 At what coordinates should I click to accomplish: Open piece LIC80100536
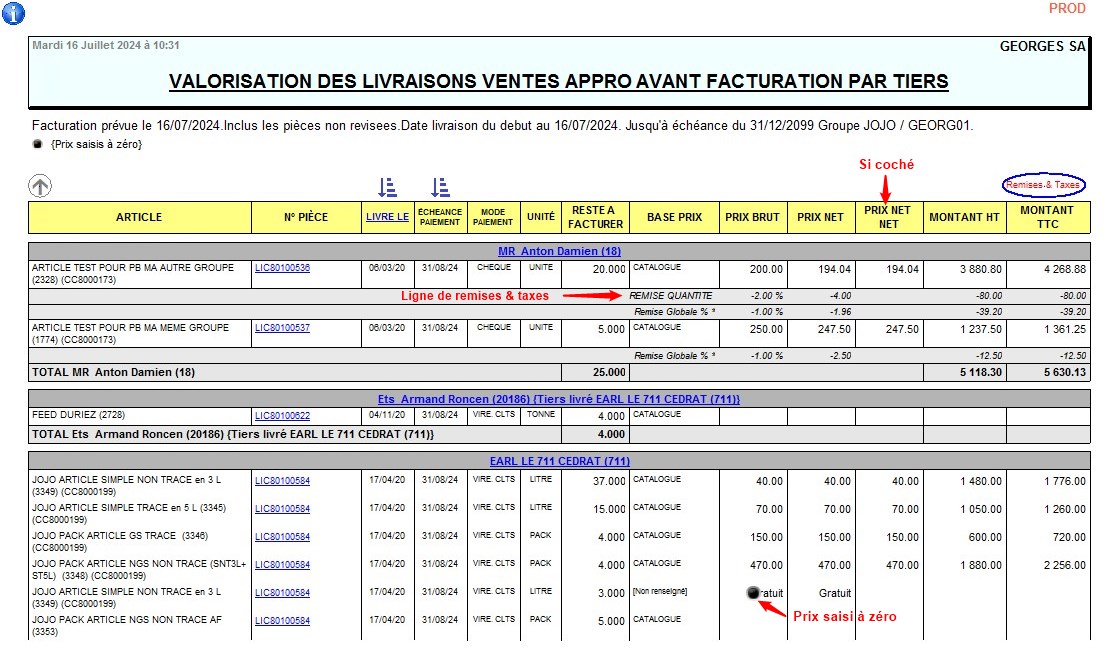pos(282,269)
